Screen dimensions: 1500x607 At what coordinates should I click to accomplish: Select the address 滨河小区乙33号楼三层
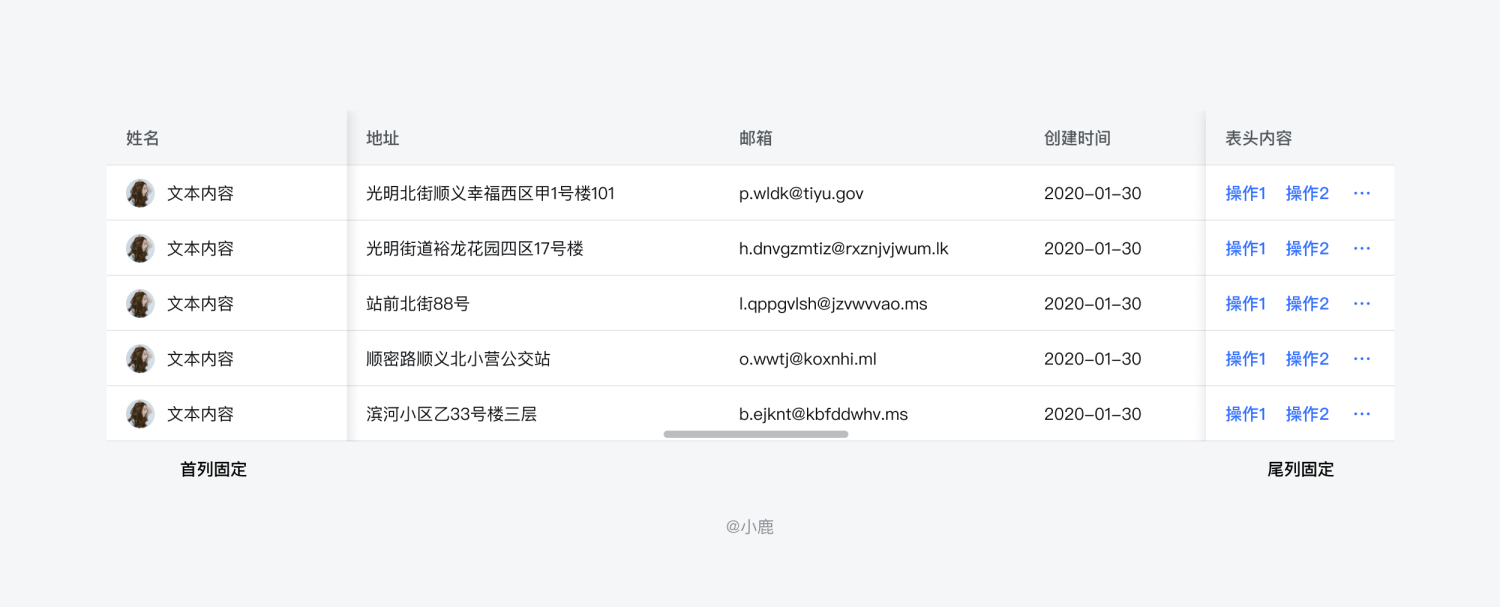(x=452, y=413)
